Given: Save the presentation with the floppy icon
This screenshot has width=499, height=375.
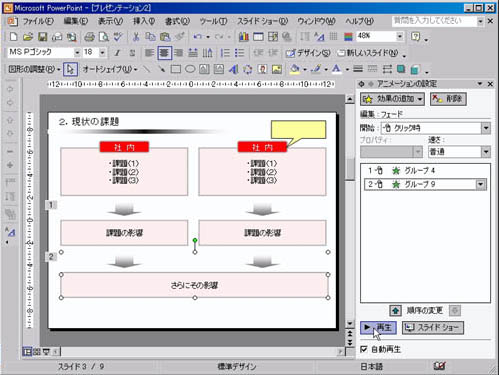Looking at the screenshot, I should (42, 36).
